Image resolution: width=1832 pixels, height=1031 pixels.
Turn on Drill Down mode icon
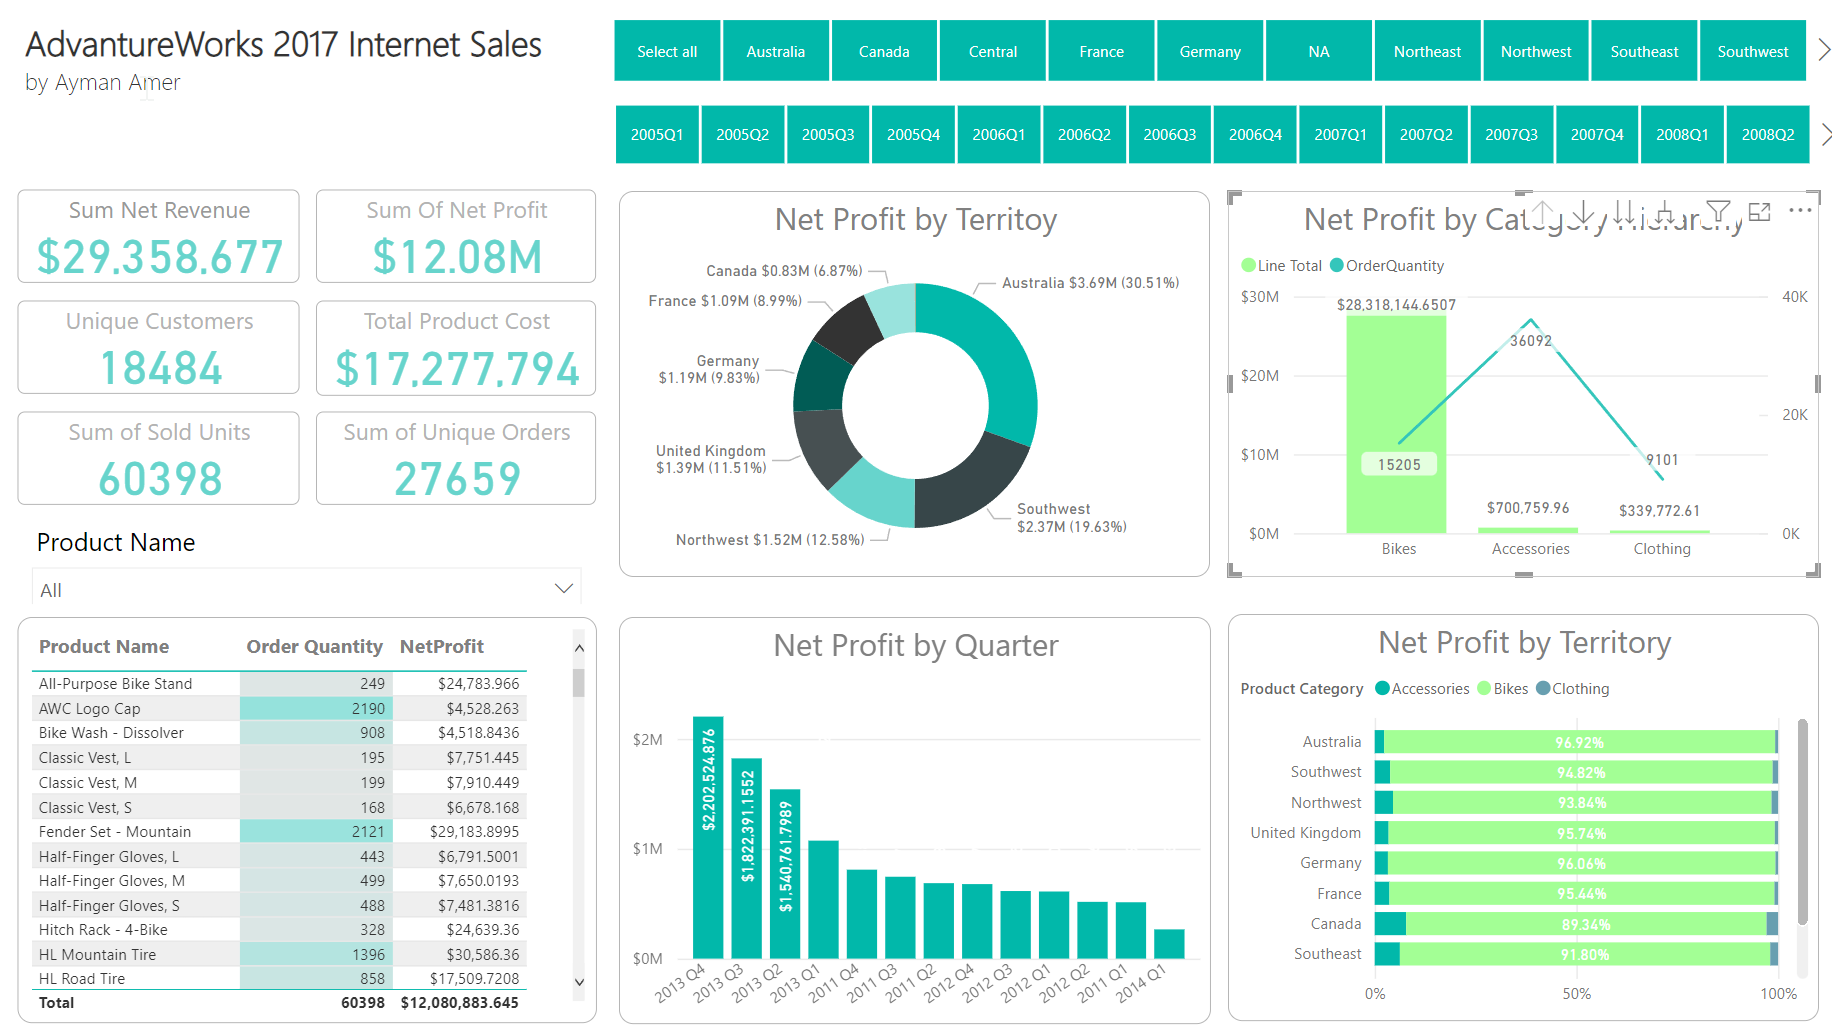pos(1583,212)
